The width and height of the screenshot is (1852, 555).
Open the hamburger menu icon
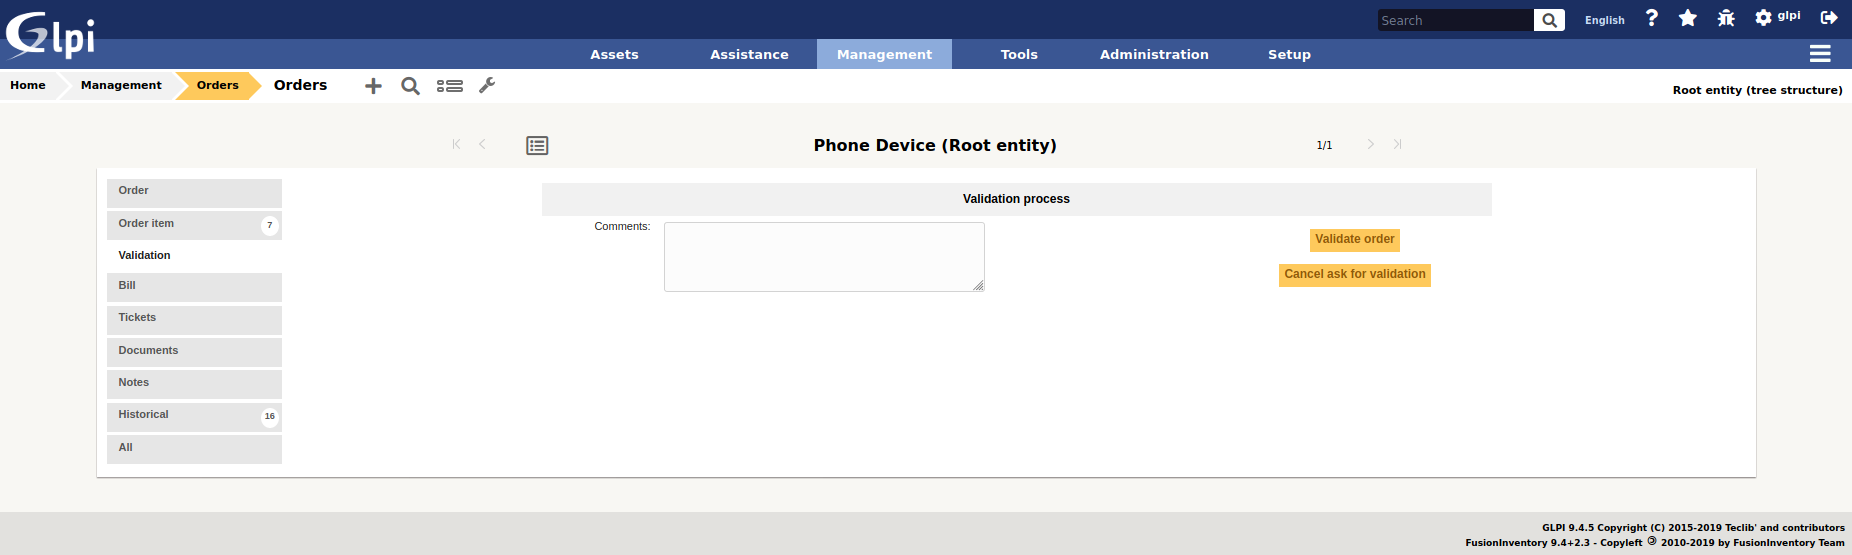[x=1820, y=54]
